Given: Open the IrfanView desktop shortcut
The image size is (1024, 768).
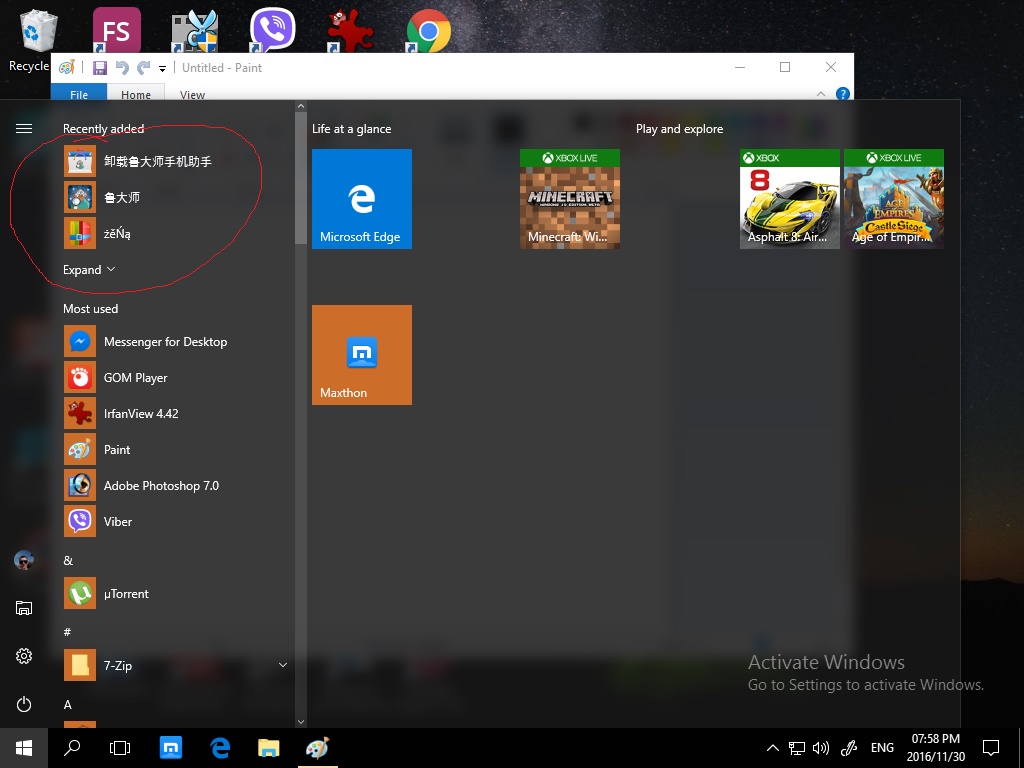Looking at the screenshot, I should click(351, 30).
